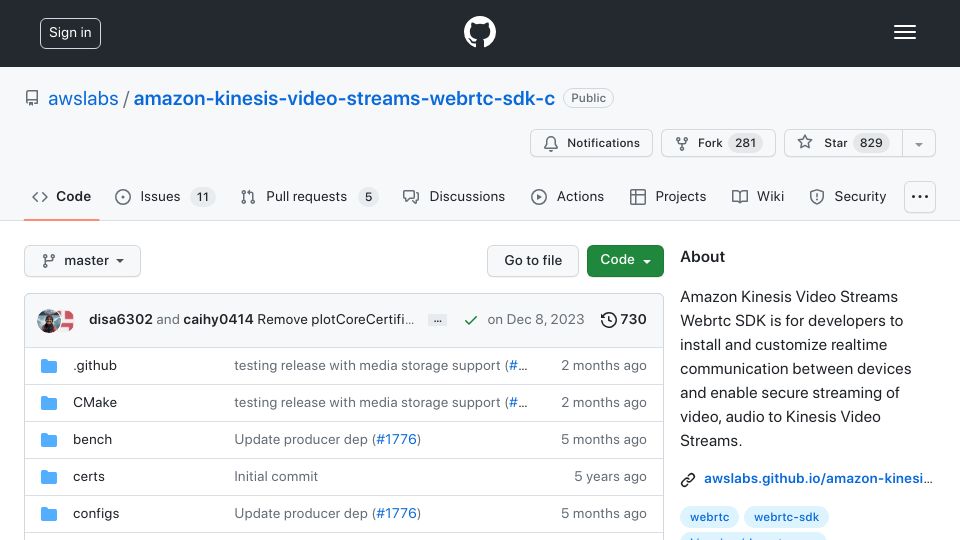Click the Notifications button
Screen dimensions: 960x540
click(591, 143)
